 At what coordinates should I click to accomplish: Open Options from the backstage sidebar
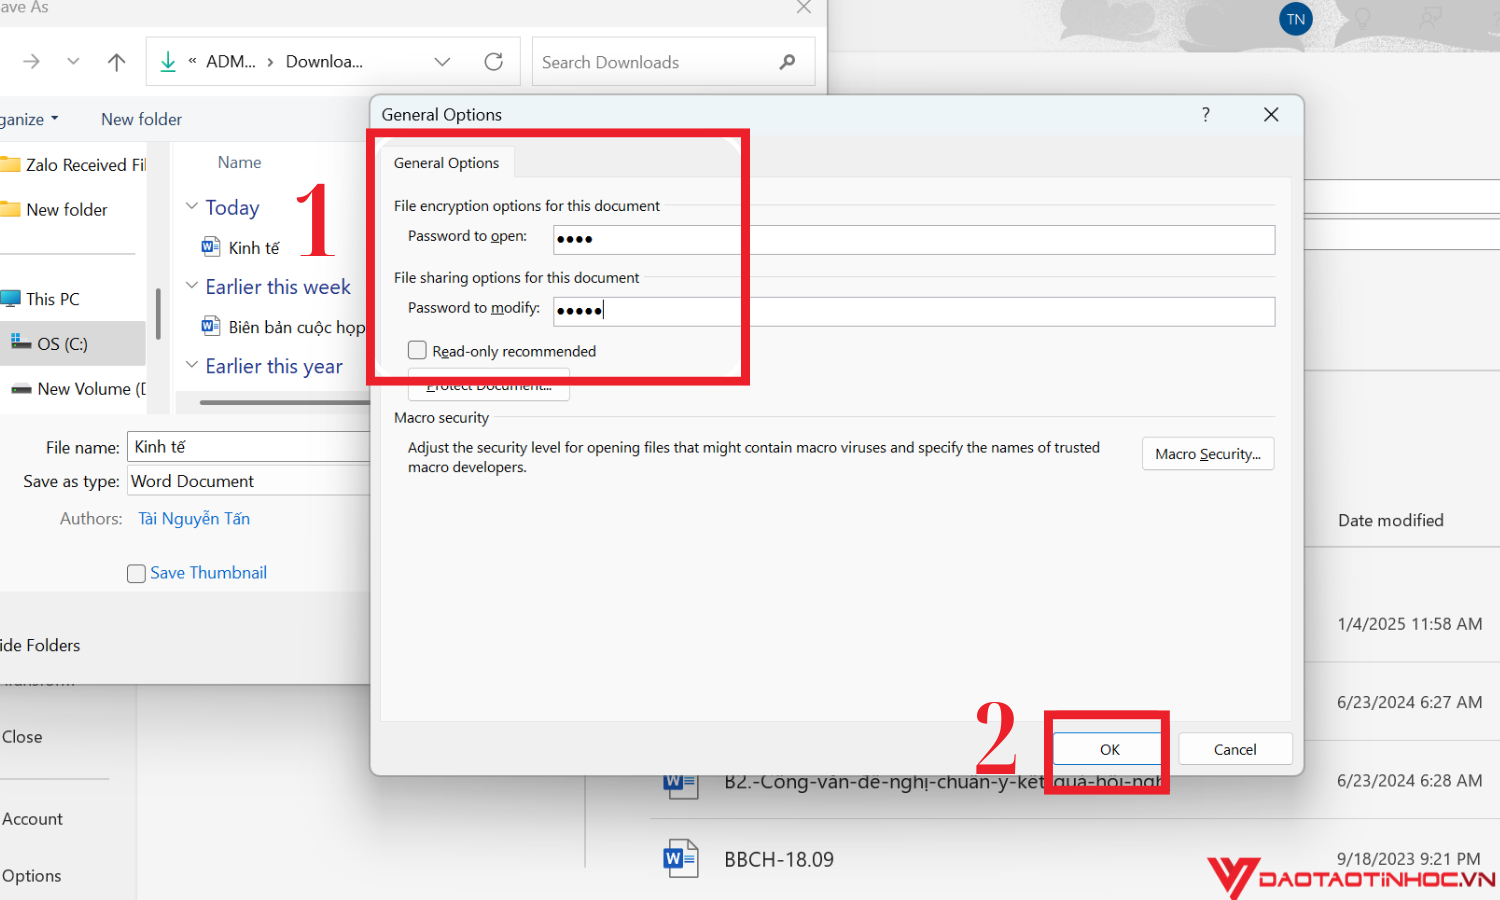click(32, 875)
